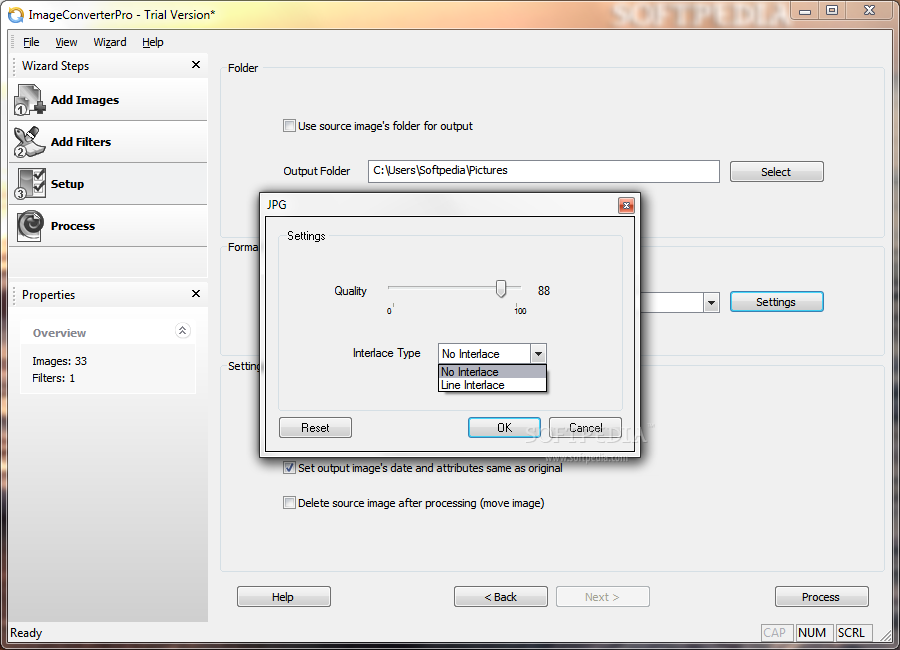
Task: Click the Process button at bottom right
Action: (x=821, y=597)
